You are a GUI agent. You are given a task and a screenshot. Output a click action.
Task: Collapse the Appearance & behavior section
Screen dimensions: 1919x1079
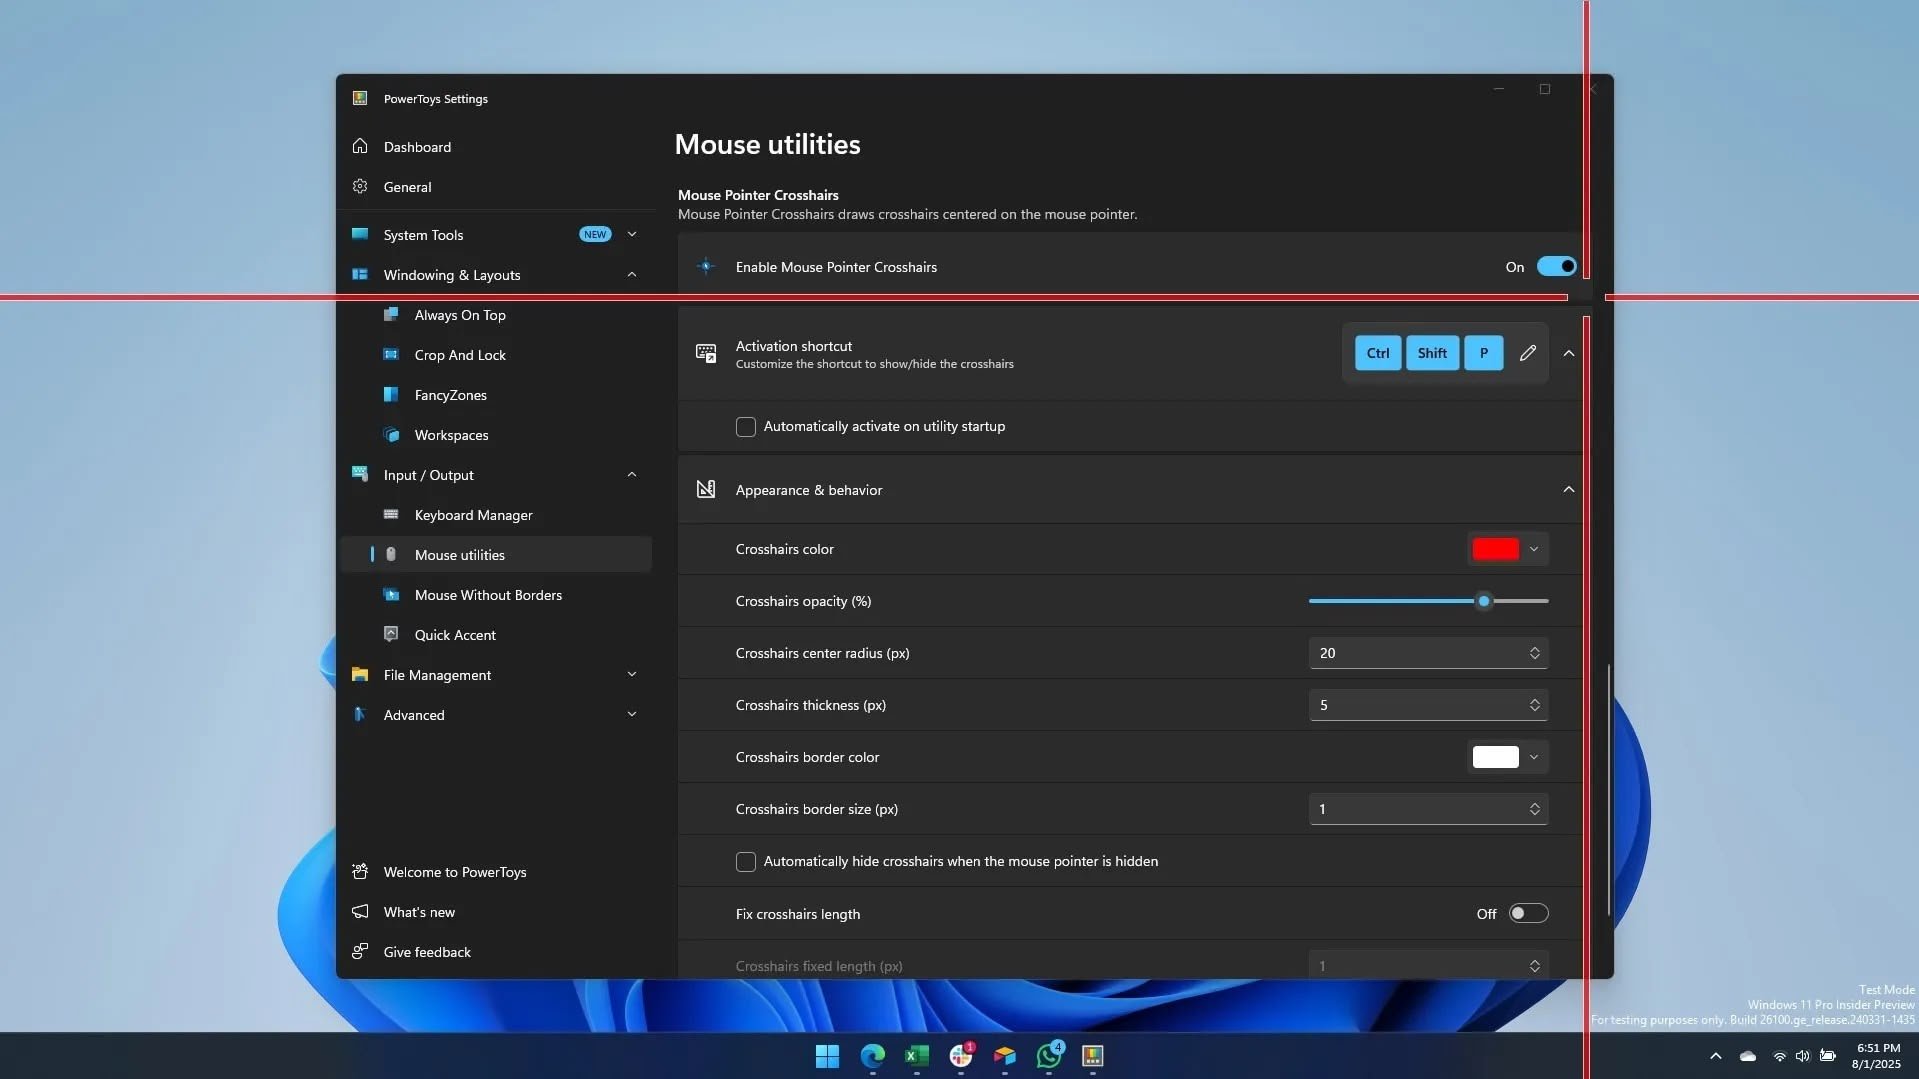[x=1568, y=490]
